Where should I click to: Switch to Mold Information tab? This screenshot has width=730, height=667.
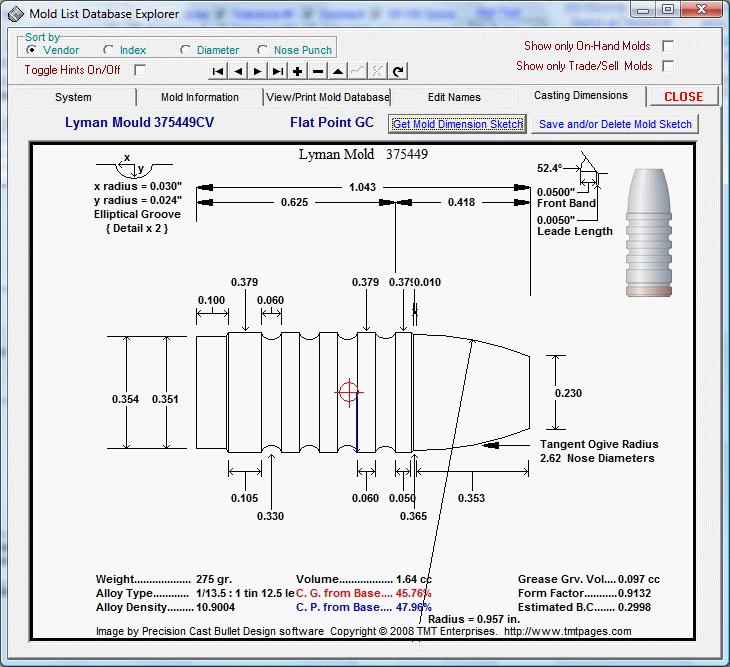pos(200,97)
